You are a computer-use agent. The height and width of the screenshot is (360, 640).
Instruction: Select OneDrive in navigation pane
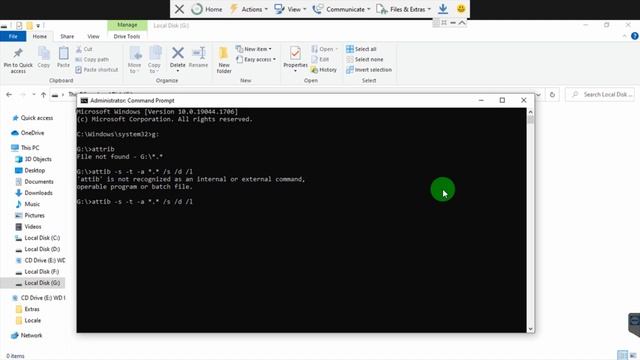[28, 133]
